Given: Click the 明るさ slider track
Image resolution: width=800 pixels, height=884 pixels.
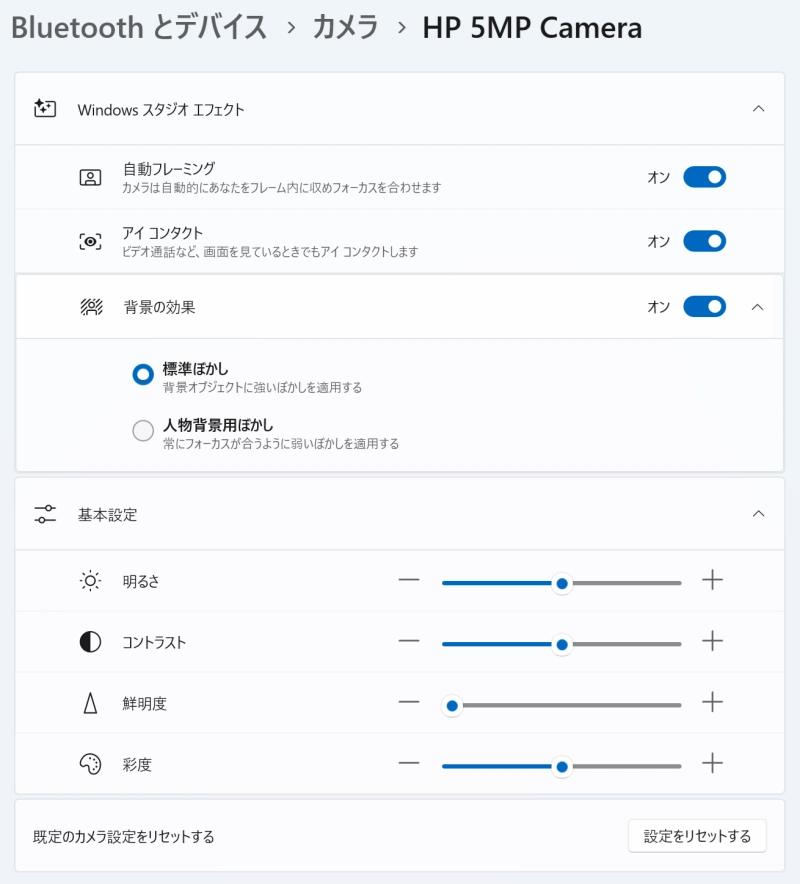Looking at the screenshot, I should pyautogui.click(x=562, y=584).
